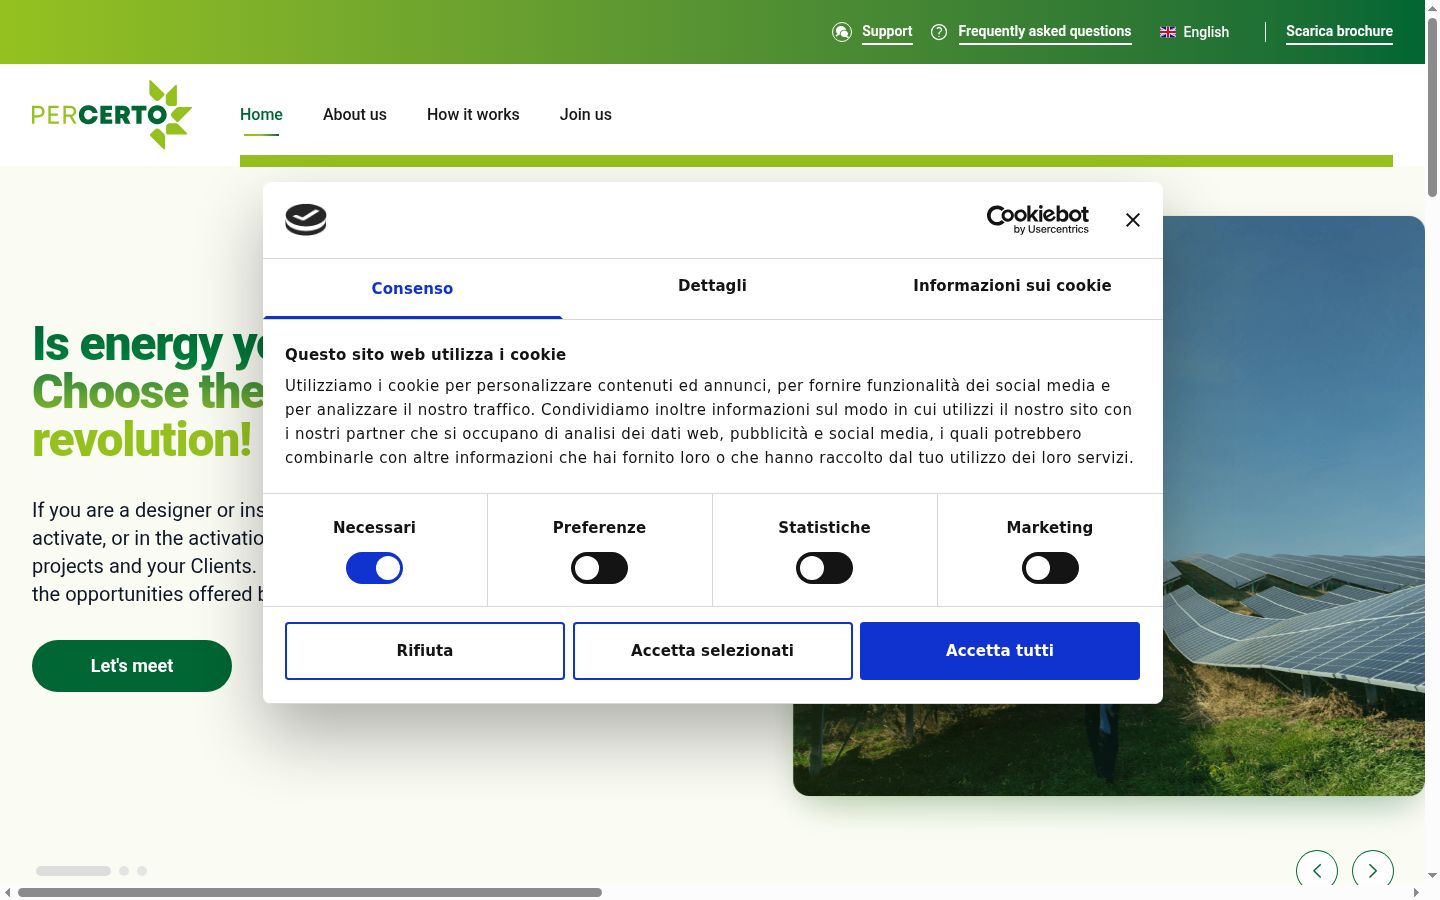Select the second slide indicator dot
This screenshot has width=1440, height=900.
(124, 871)
